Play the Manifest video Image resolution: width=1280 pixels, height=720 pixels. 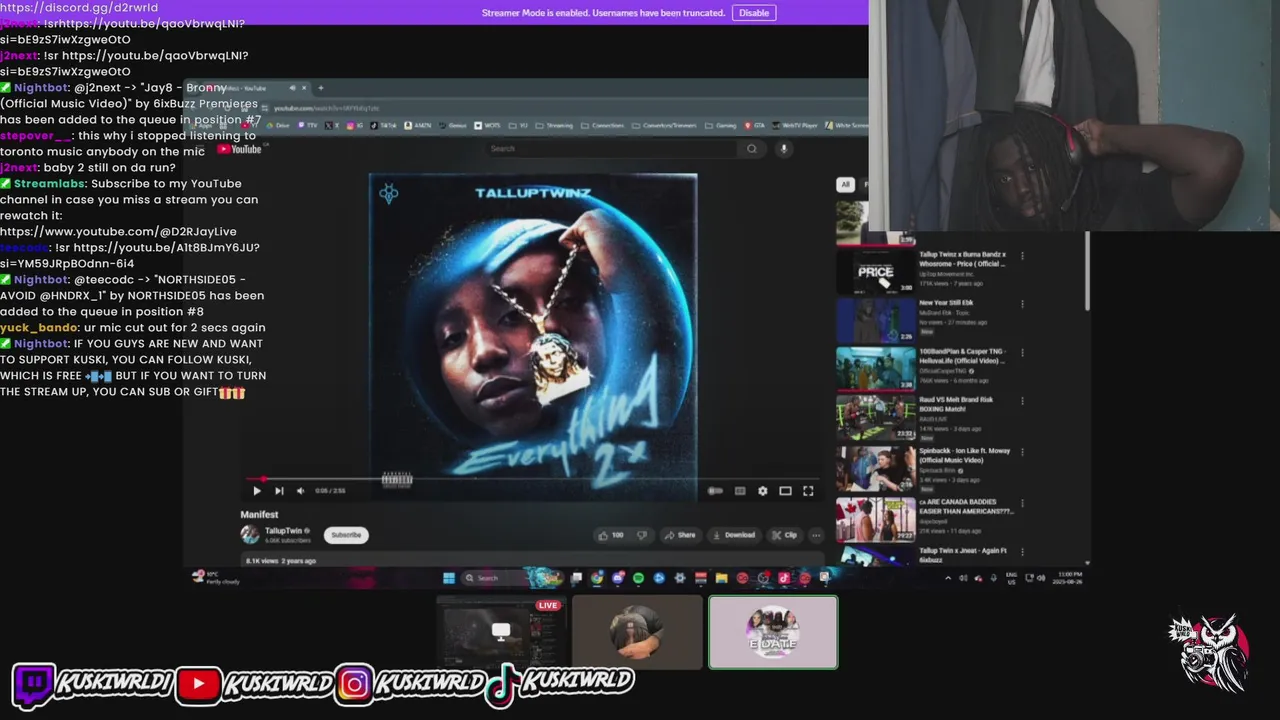pyautogui.click(x=257, y=491)
